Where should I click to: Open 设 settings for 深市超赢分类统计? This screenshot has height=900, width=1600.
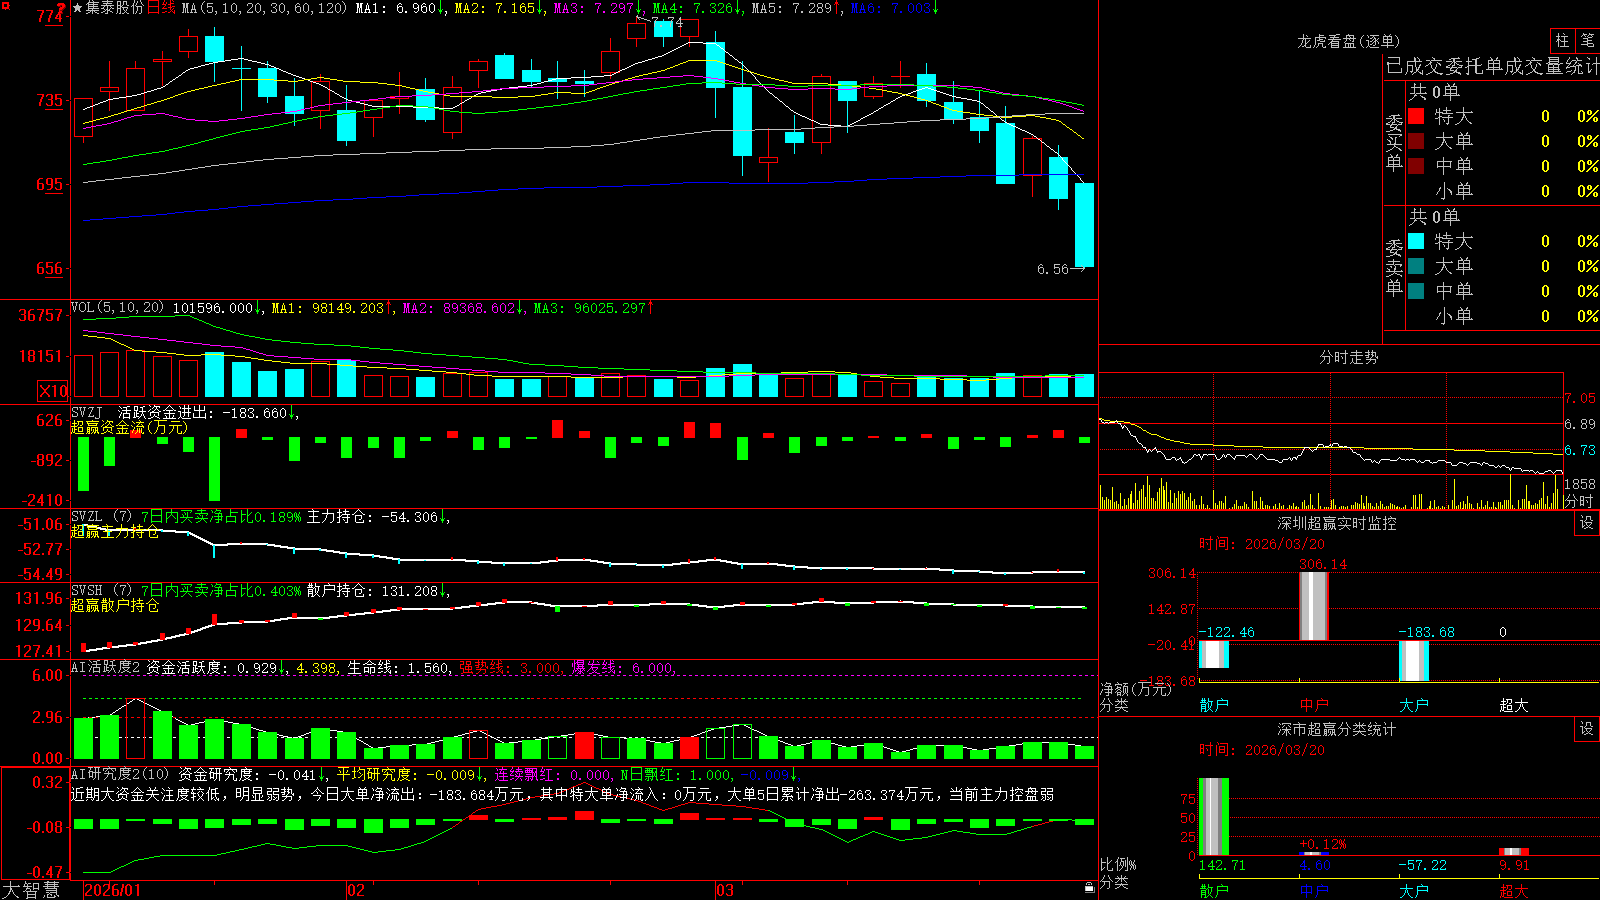[1587, 729]
